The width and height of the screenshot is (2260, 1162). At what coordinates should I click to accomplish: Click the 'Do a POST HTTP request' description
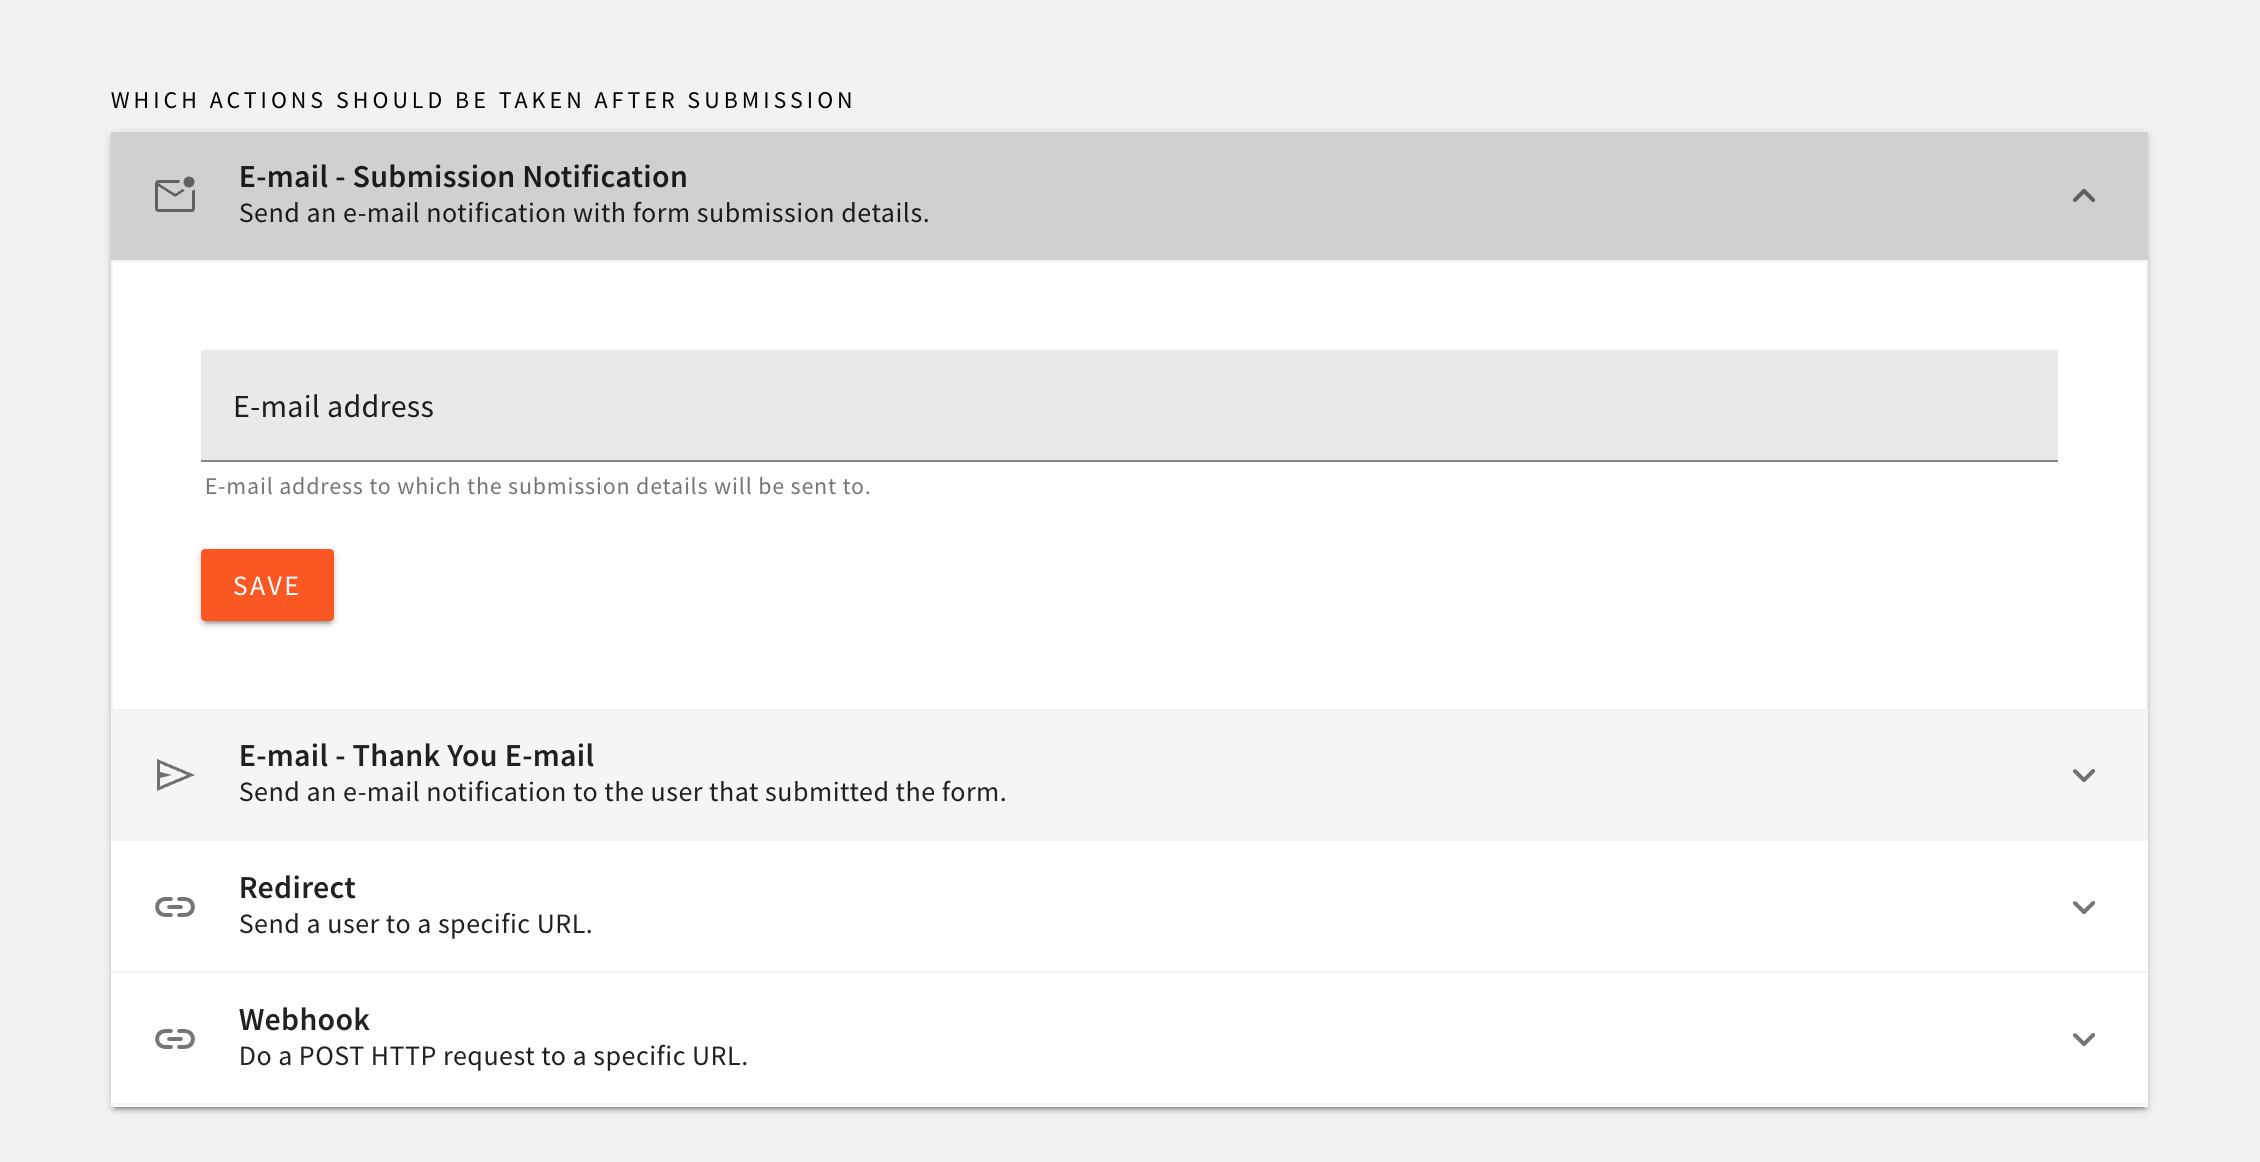pos(493,1057)
